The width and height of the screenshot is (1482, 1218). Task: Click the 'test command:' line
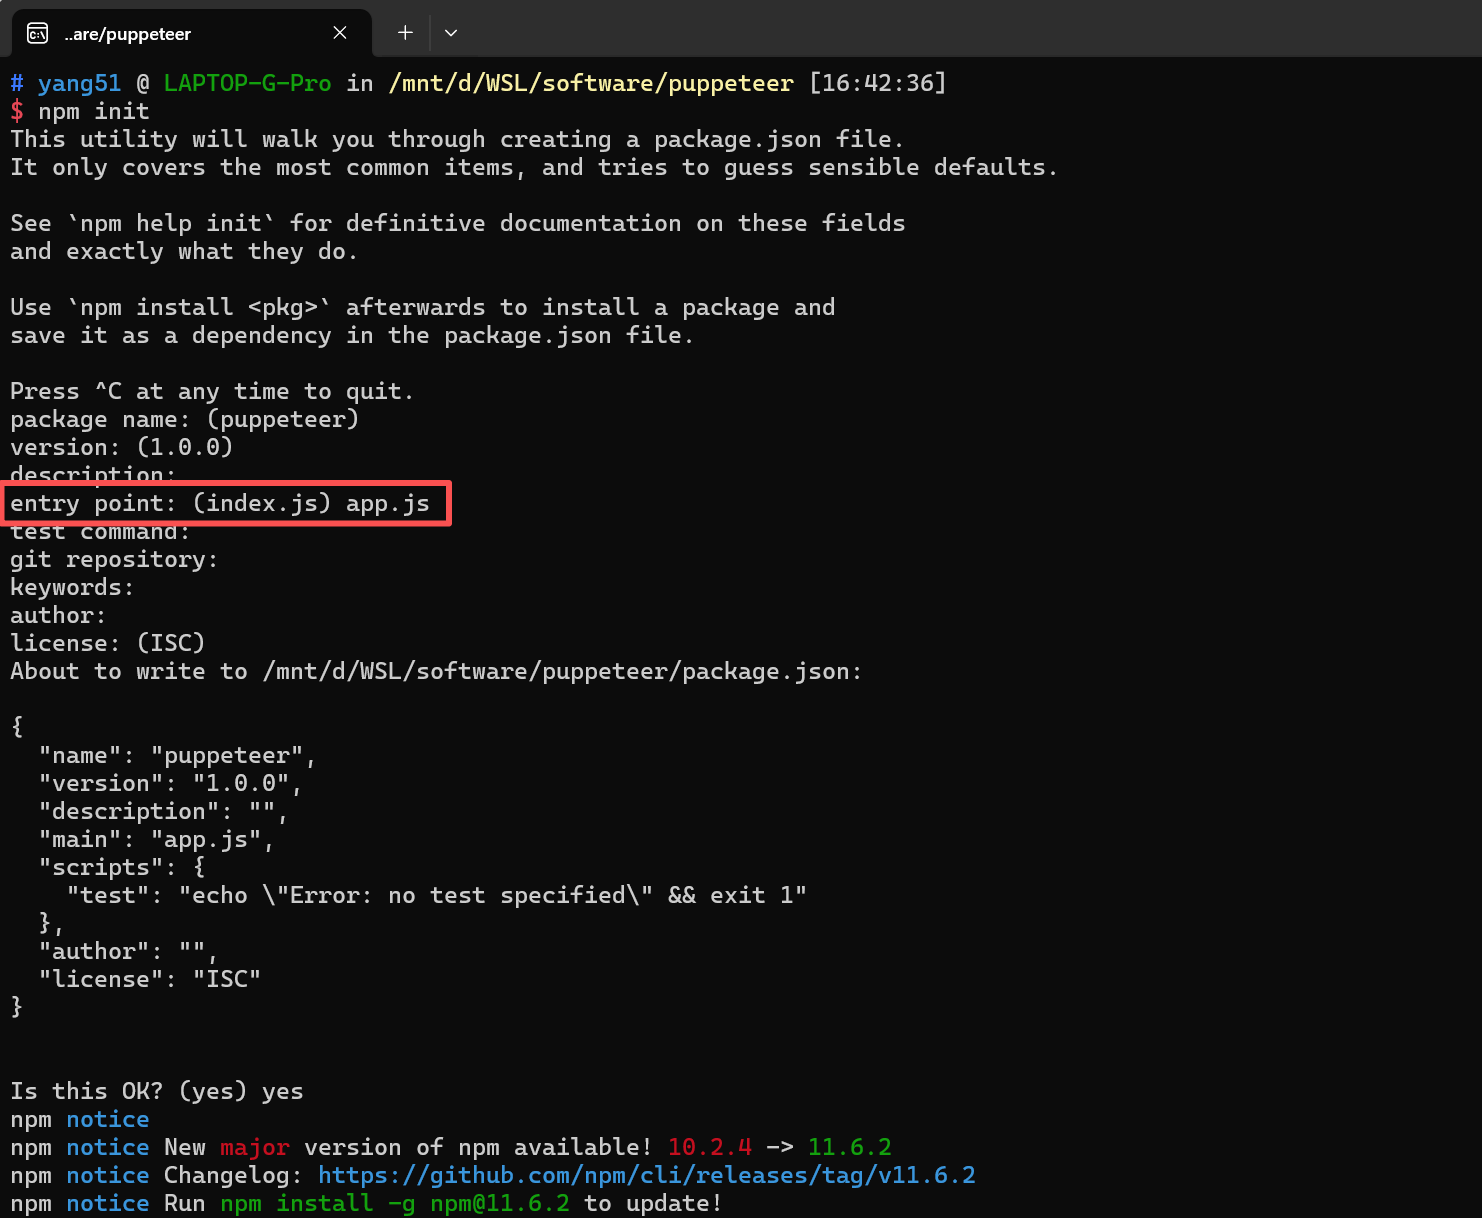[x=100, y=534]
